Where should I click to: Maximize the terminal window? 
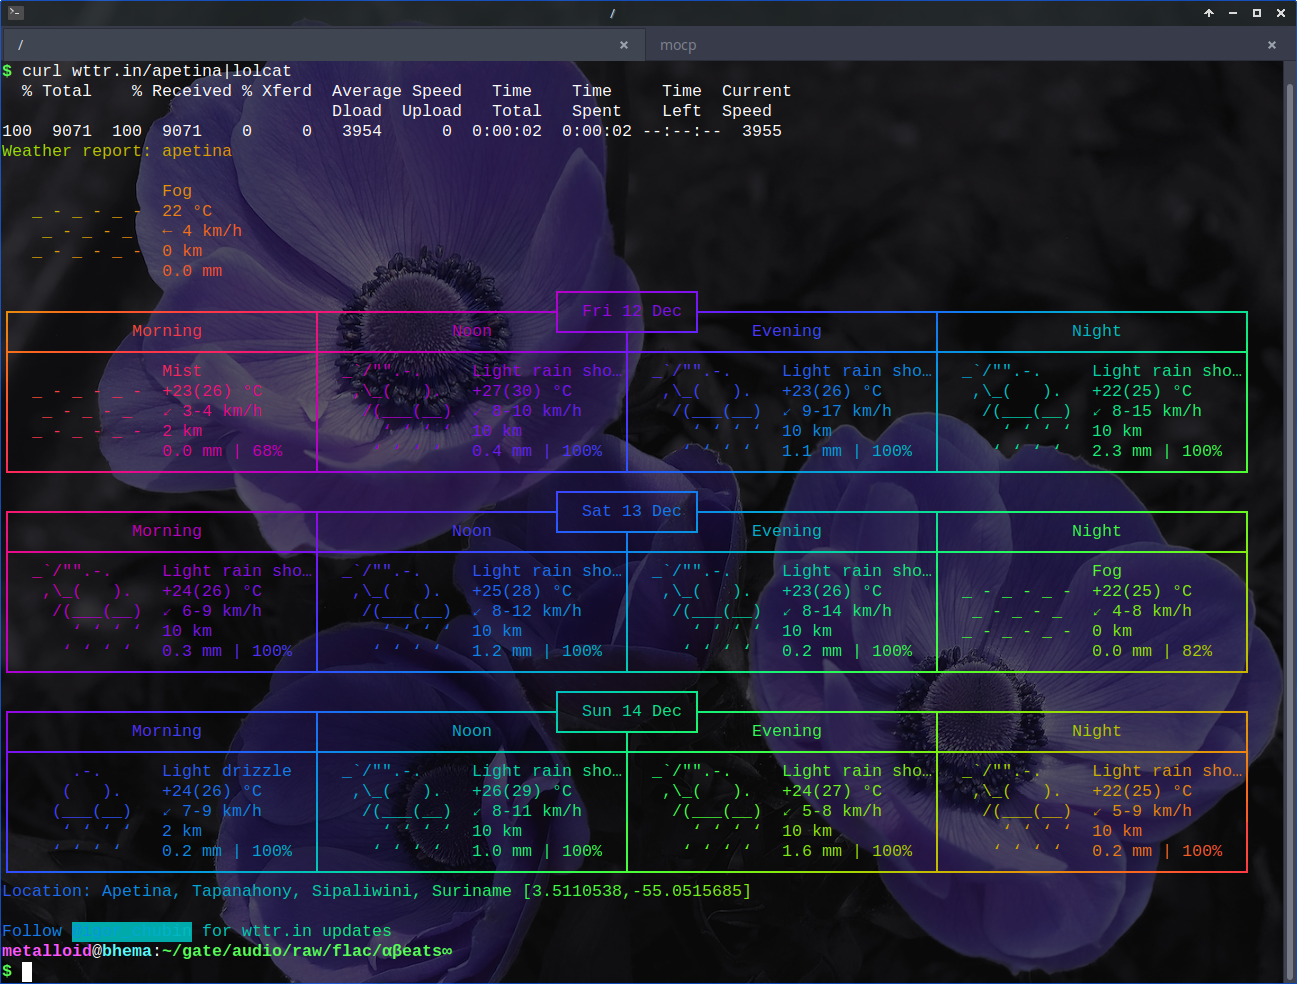click(1257, 13)
